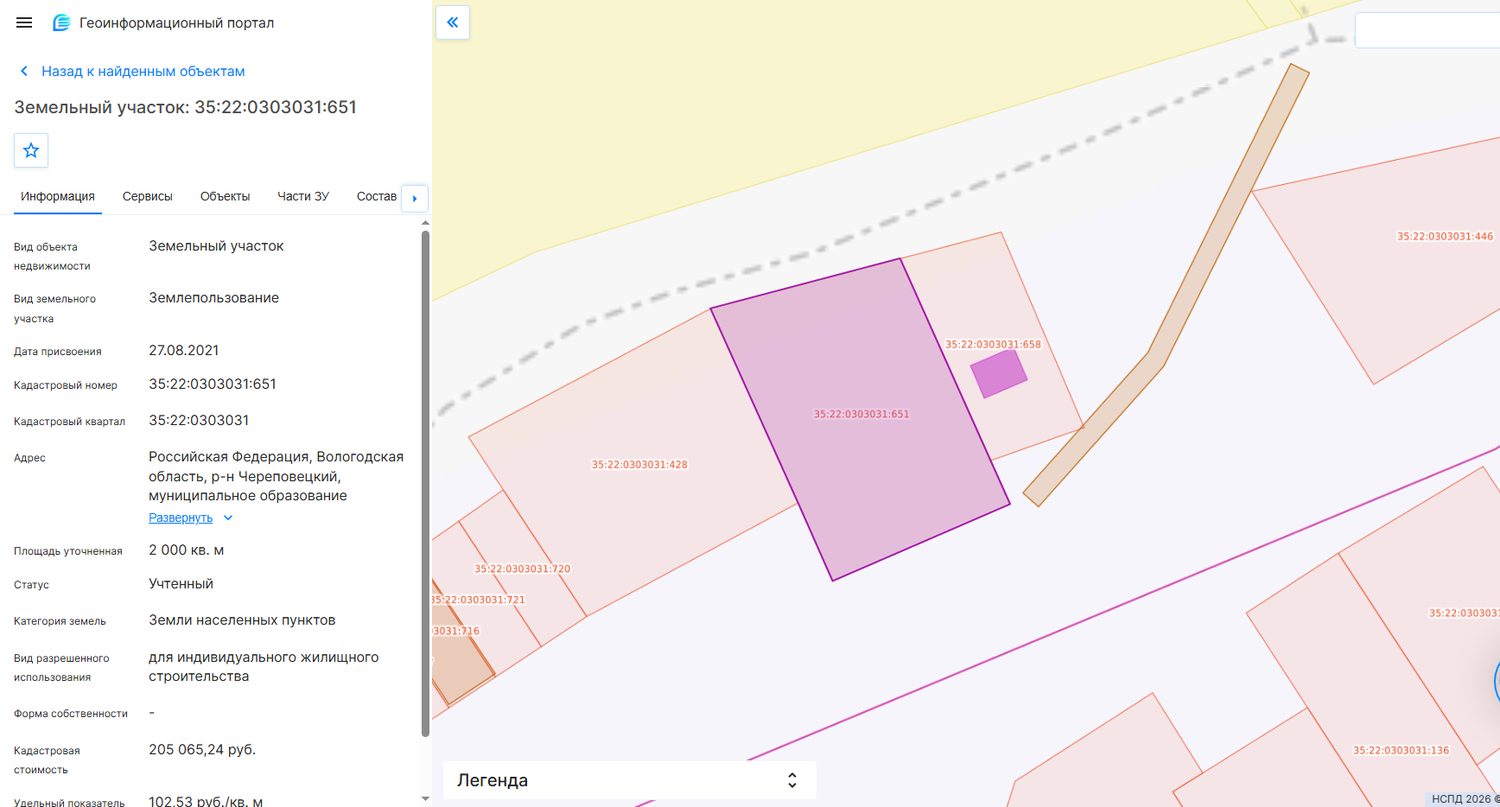Click the cadastral cost 205 065,24 руб.
Viewport: 1500px width, 807px height.
[202, 749]
